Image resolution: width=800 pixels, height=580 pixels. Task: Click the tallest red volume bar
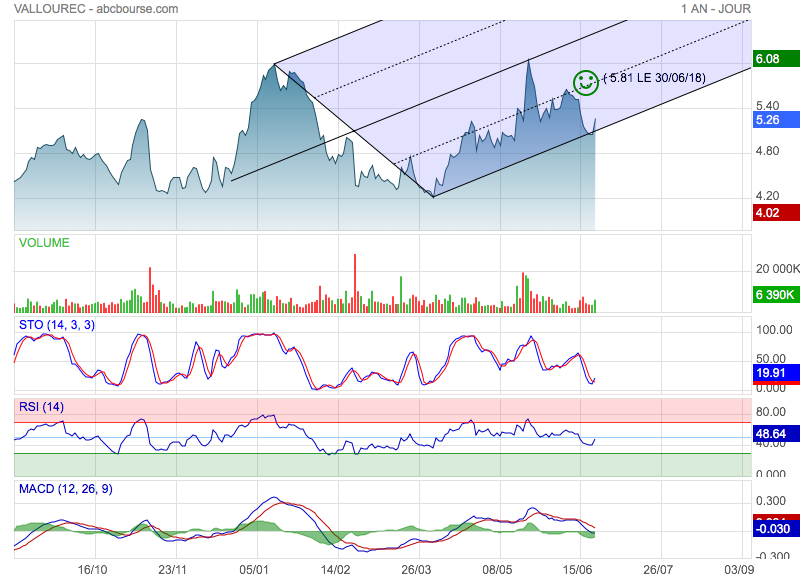[x=355, y=283]
